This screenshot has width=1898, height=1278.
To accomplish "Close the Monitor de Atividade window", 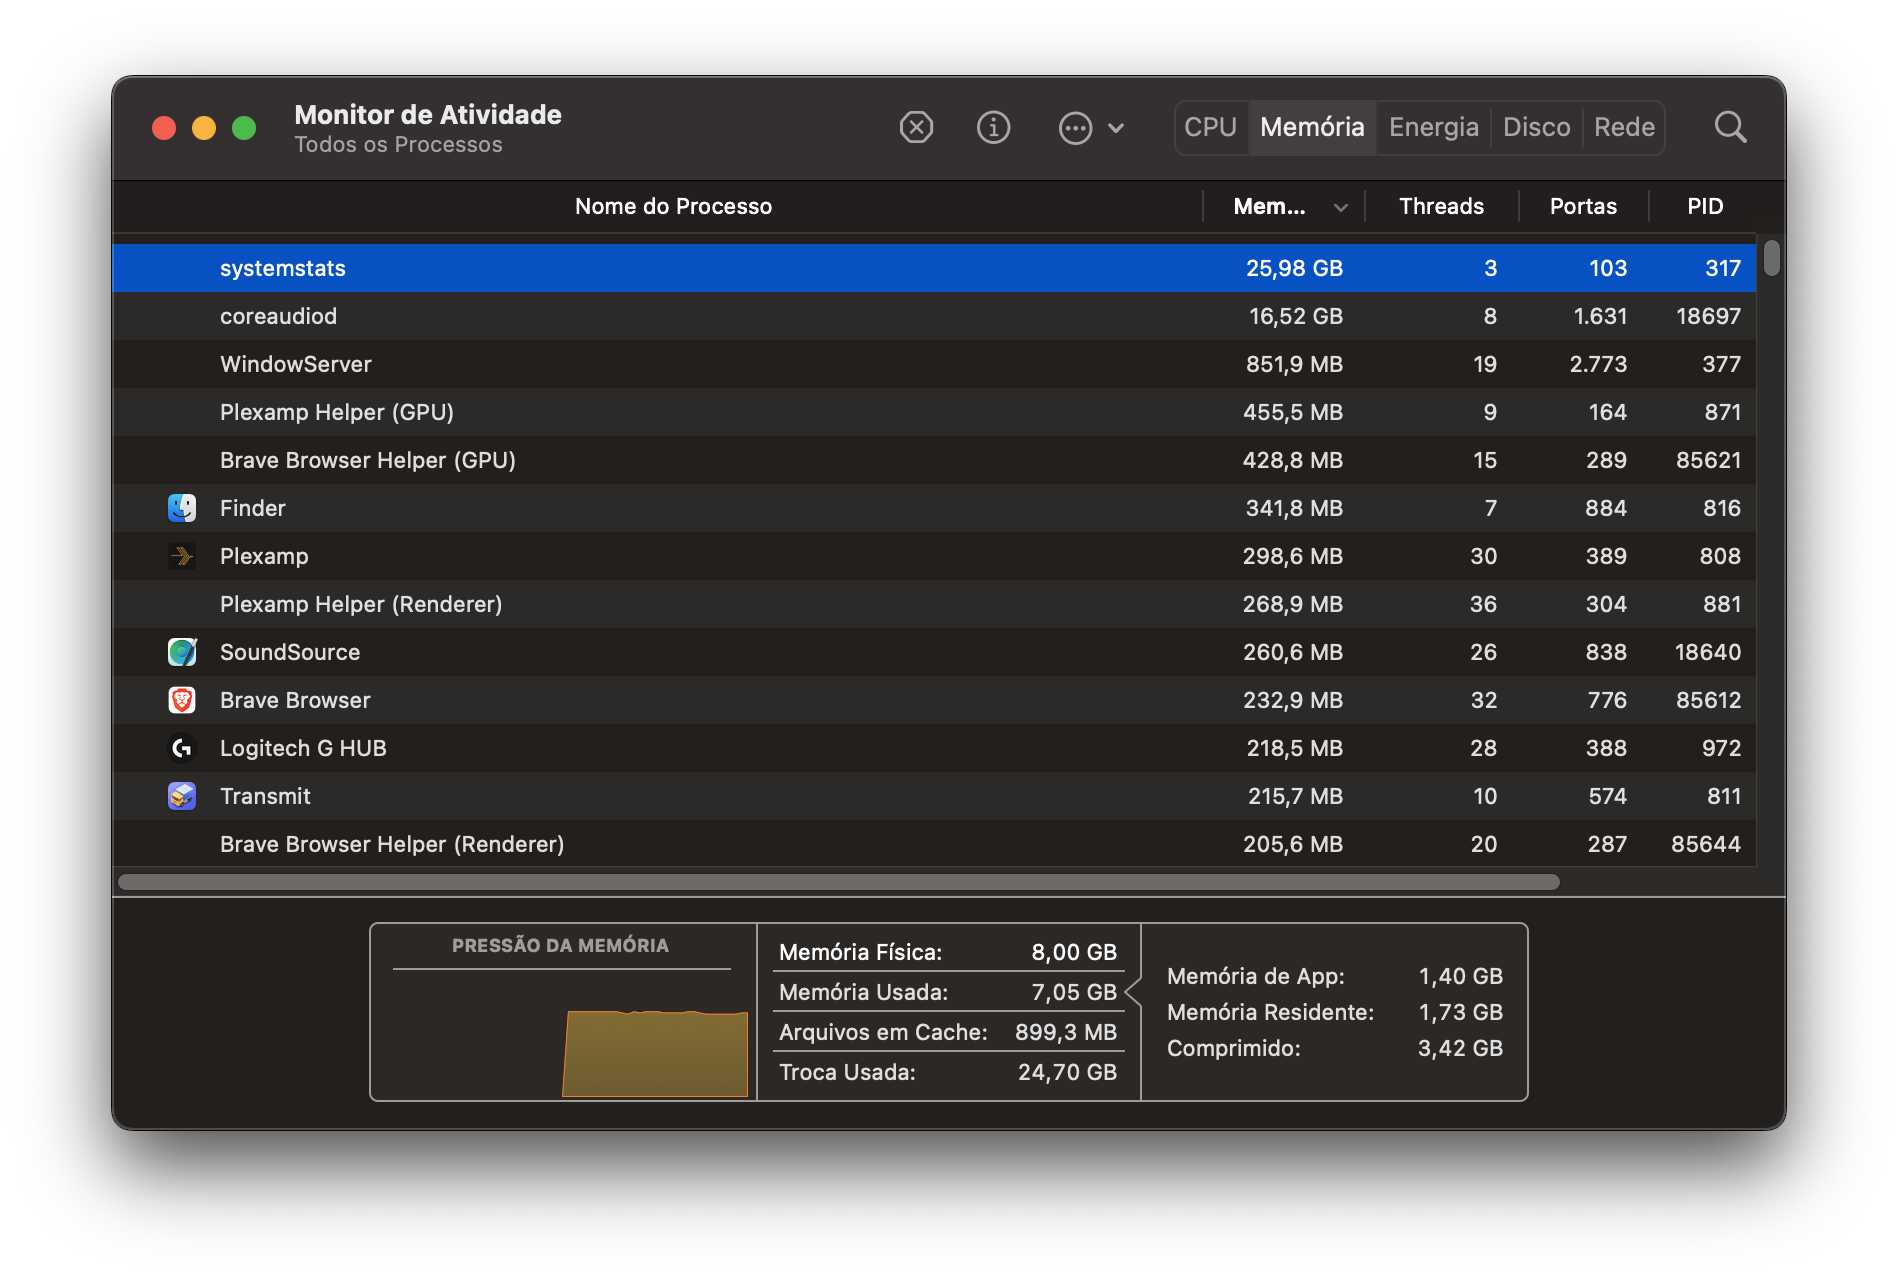I will [x=164, y=128].
